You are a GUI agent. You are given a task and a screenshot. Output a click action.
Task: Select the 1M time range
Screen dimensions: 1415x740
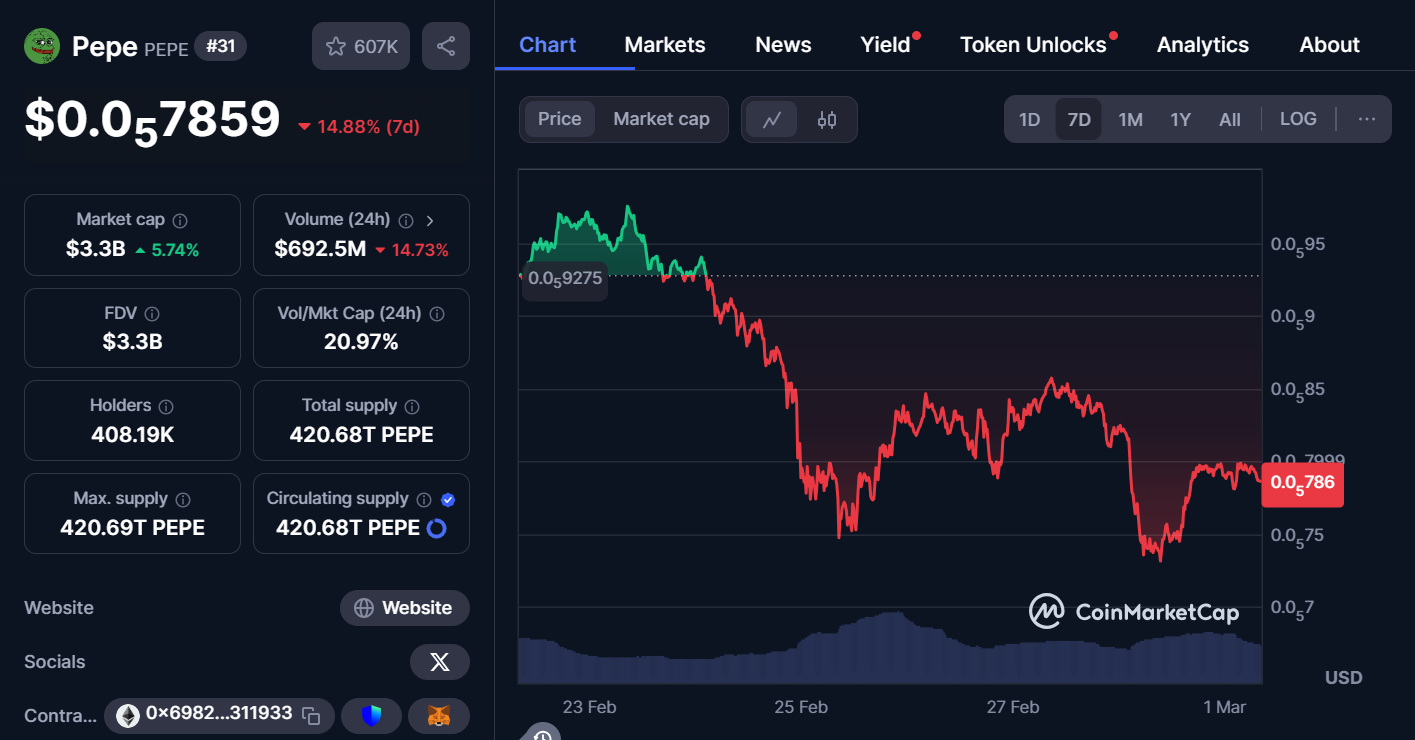[x=1130, y=120]
